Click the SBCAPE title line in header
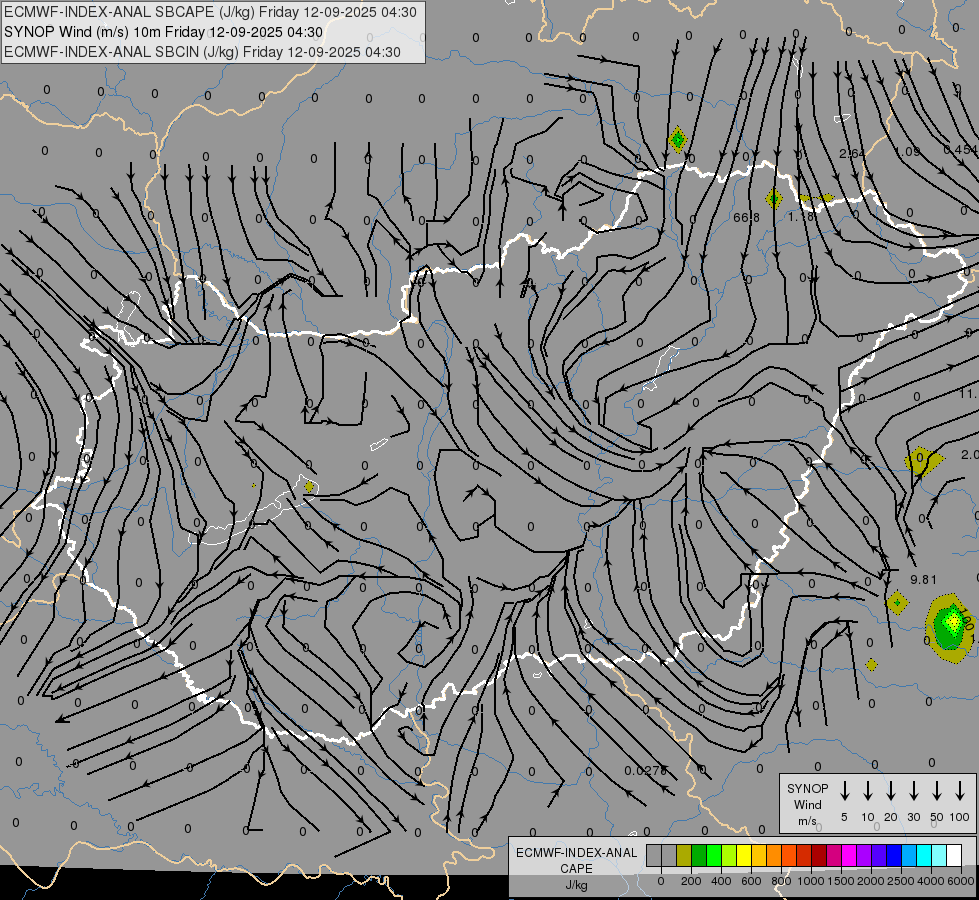 click(210, 12)
